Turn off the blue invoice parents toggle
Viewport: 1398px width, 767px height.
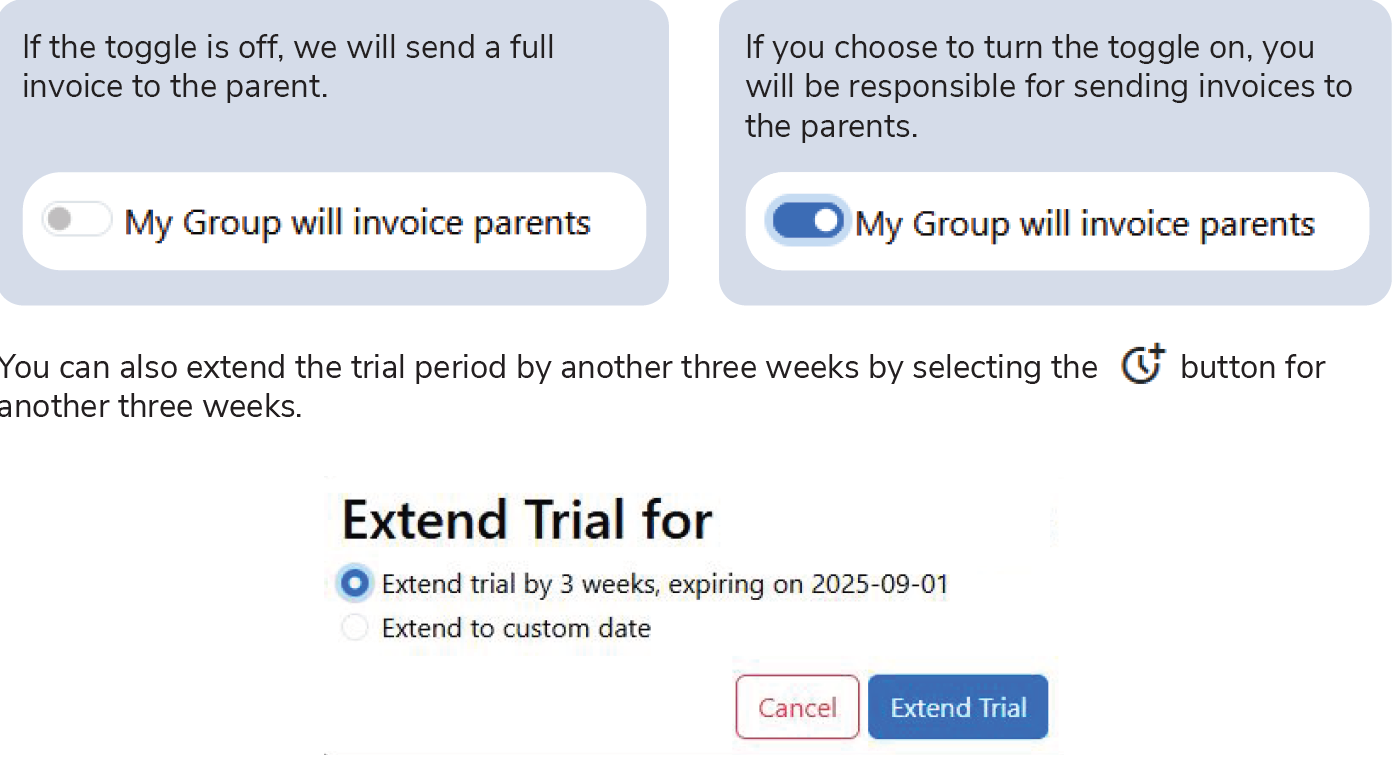(808, 221)
